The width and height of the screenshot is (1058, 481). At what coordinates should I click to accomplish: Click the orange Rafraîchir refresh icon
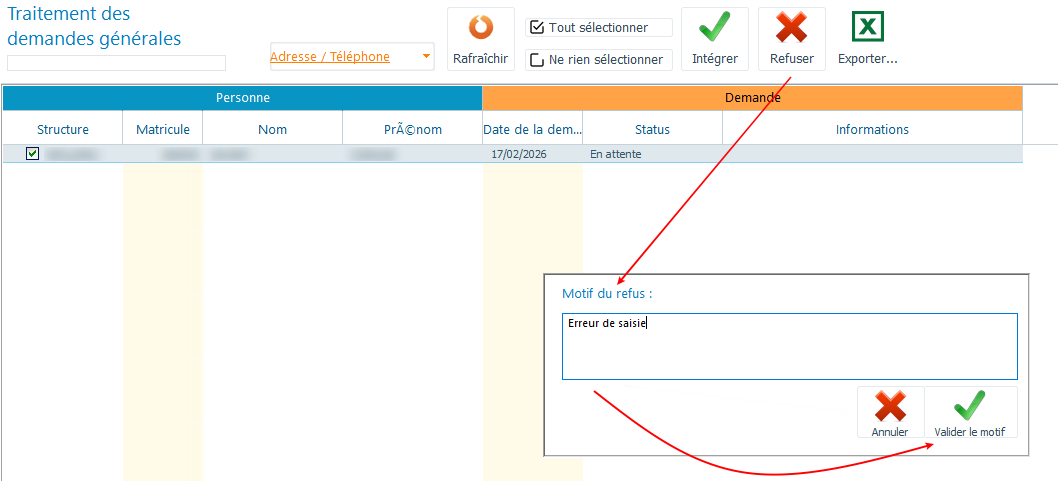point(480,28)
